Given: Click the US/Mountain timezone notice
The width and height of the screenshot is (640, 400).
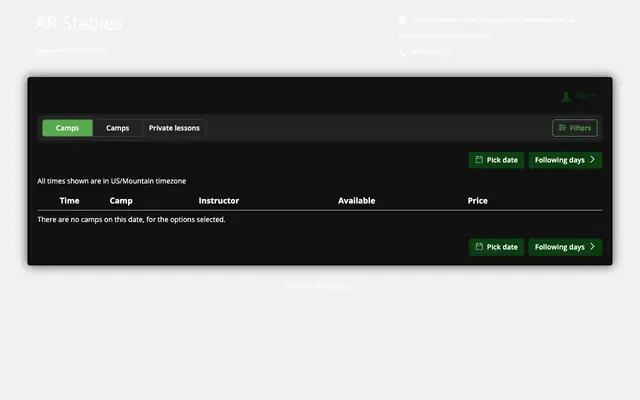Looking at the screenshot, I should (111, 181).
